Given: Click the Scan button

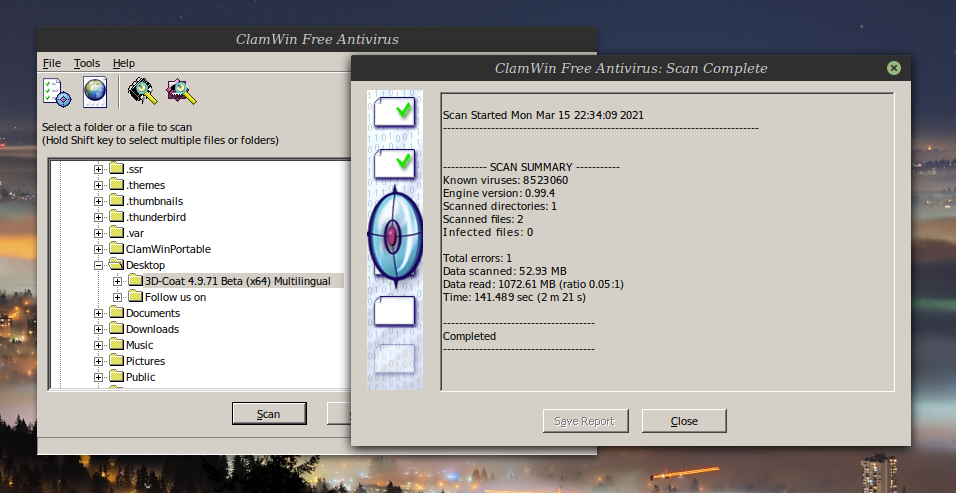Looking at the screenshot, I should pyautogui.click(x=269, y=414).
